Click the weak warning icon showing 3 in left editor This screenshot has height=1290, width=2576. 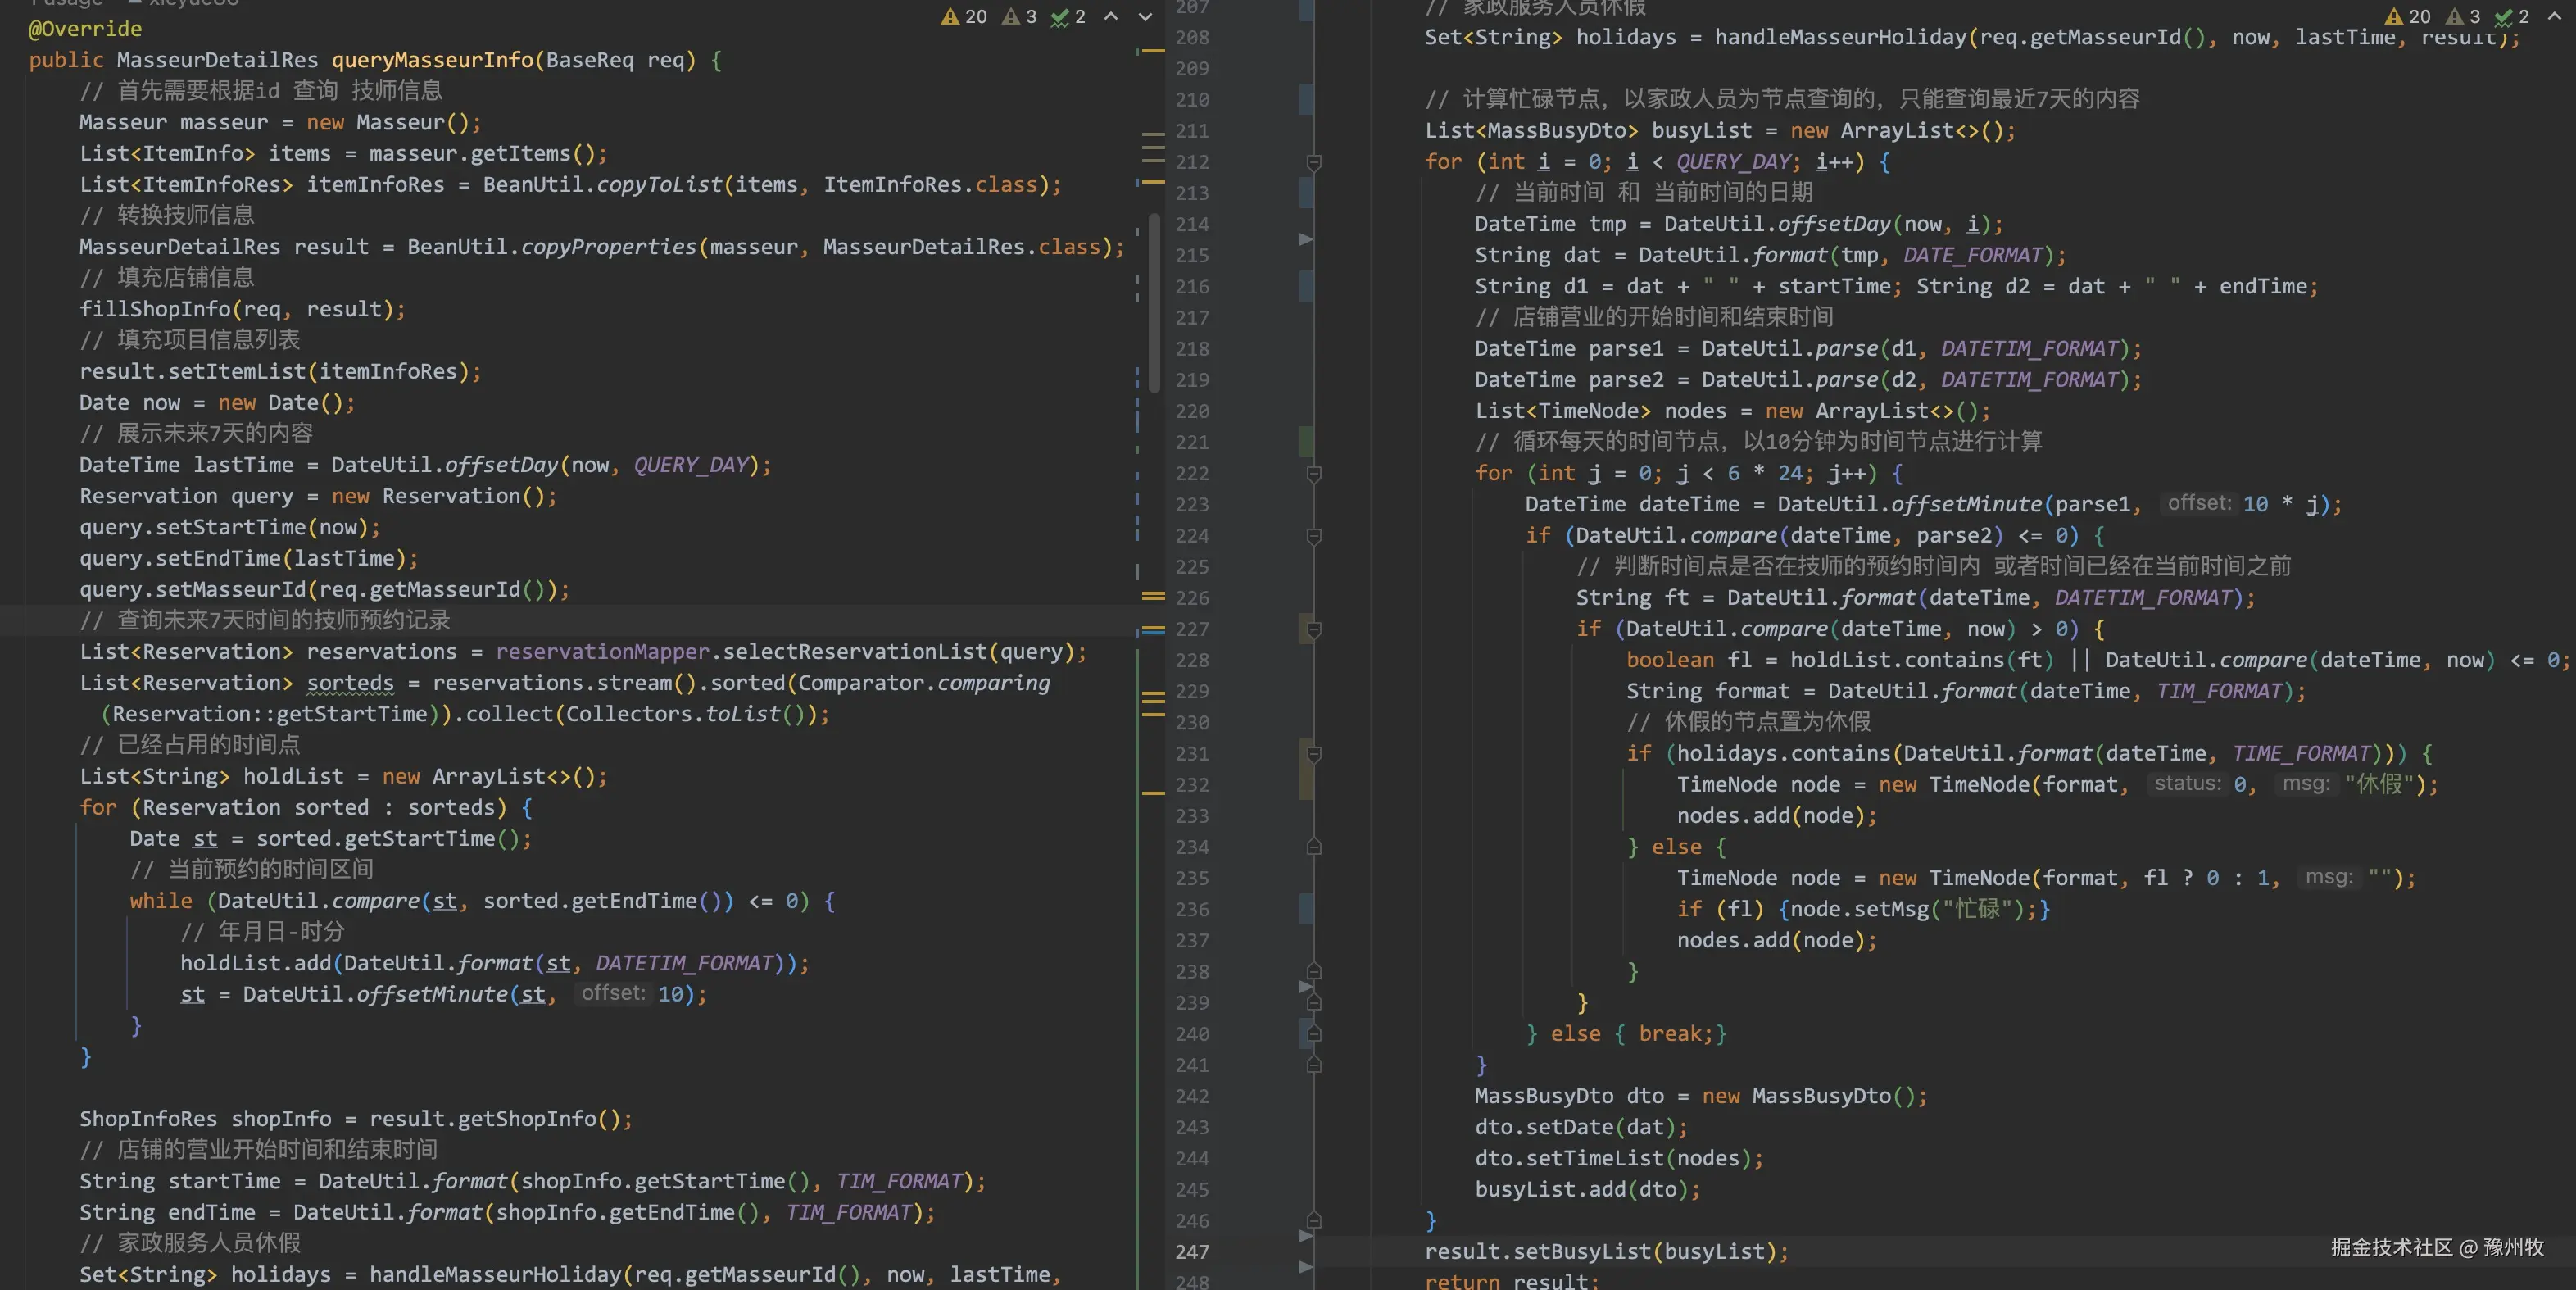1011,17
